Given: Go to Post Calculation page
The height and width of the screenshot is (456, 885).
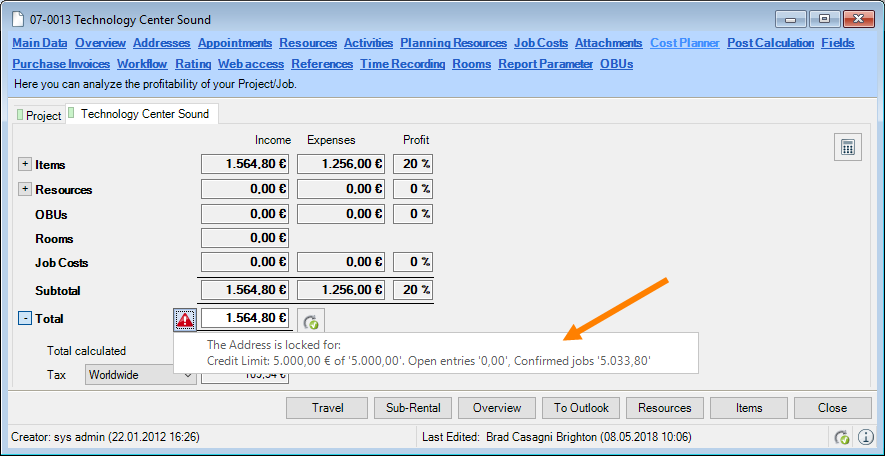Looking at the screenshot, I should (x=771, y=43).
